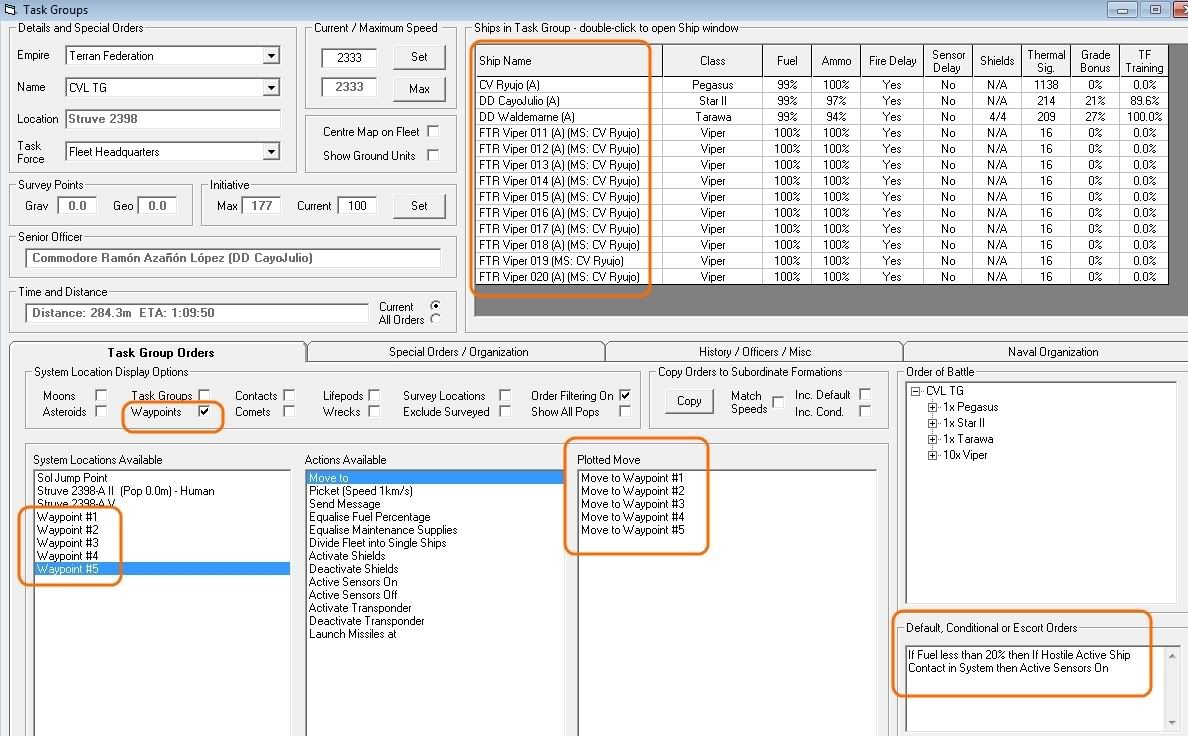The height and width of the screenshot is (736, 1188).
Task: Expand the 1x Tarawa tree node
Action: (933, 439)
